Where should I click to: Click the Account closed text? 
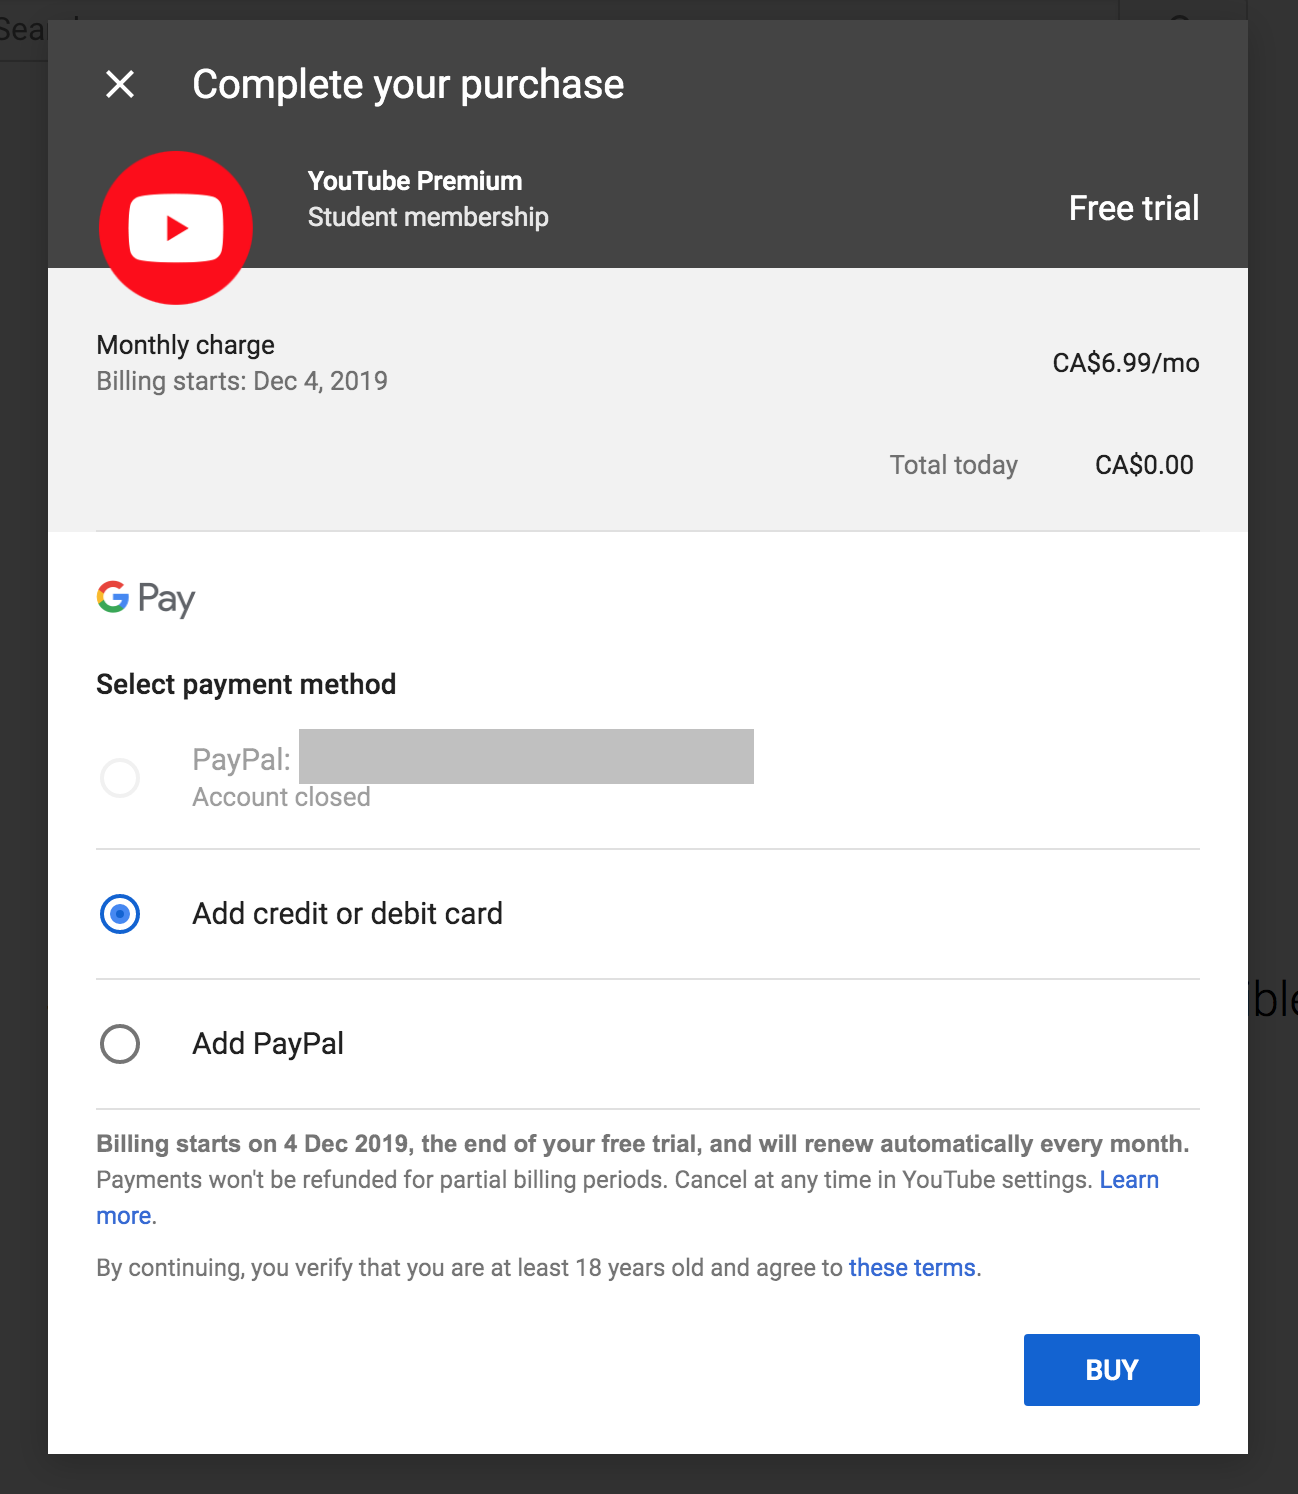(281, 797)
